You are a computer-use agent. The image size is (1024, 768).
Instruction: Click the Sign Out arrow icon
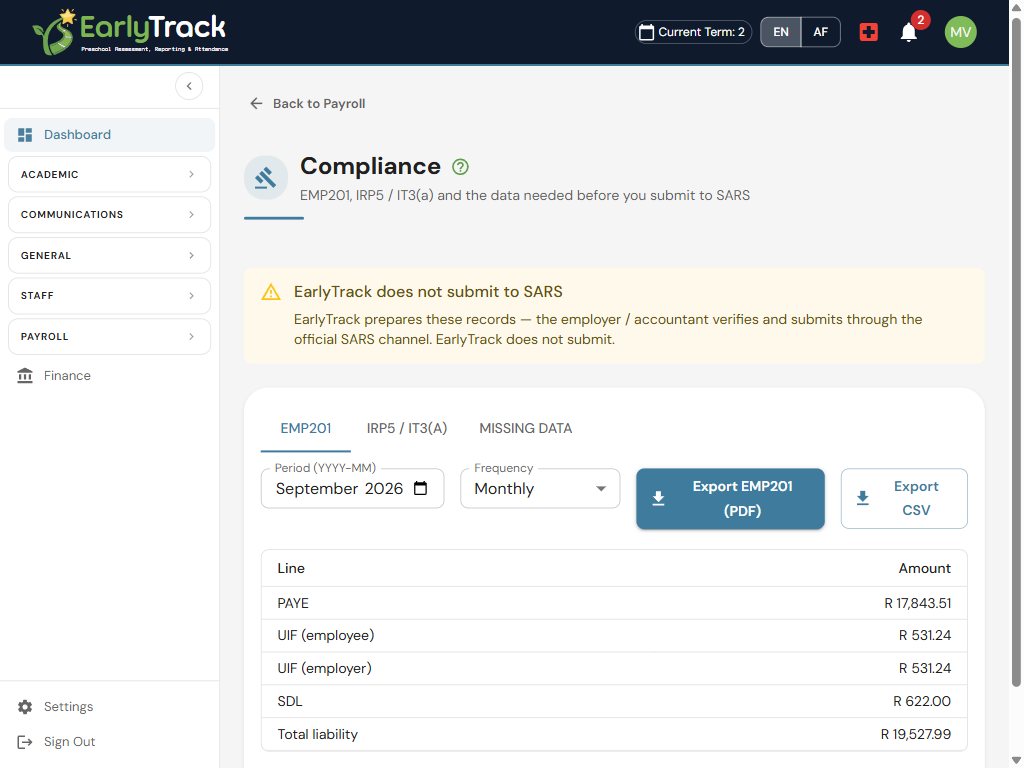coord(25,742)
